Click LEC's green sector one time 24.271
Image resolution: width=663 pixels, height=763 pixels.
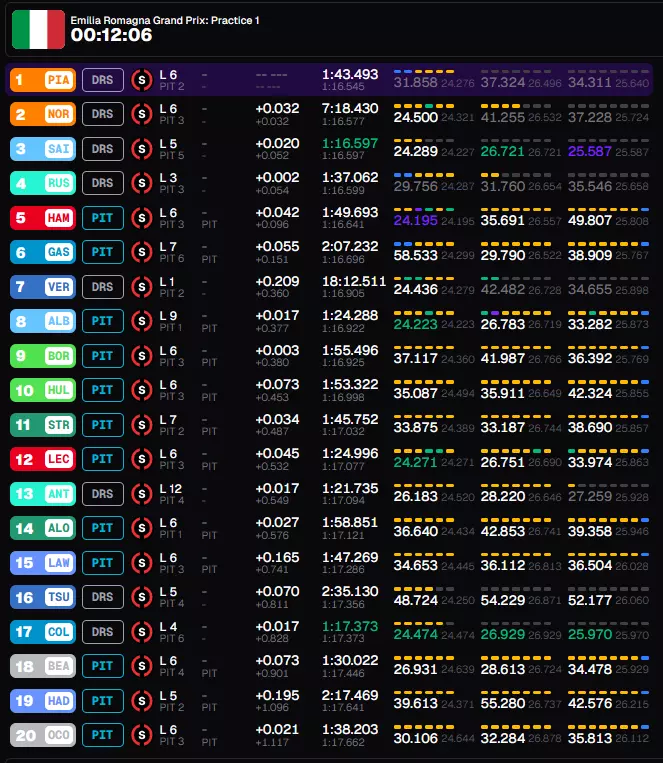(415, 462)
